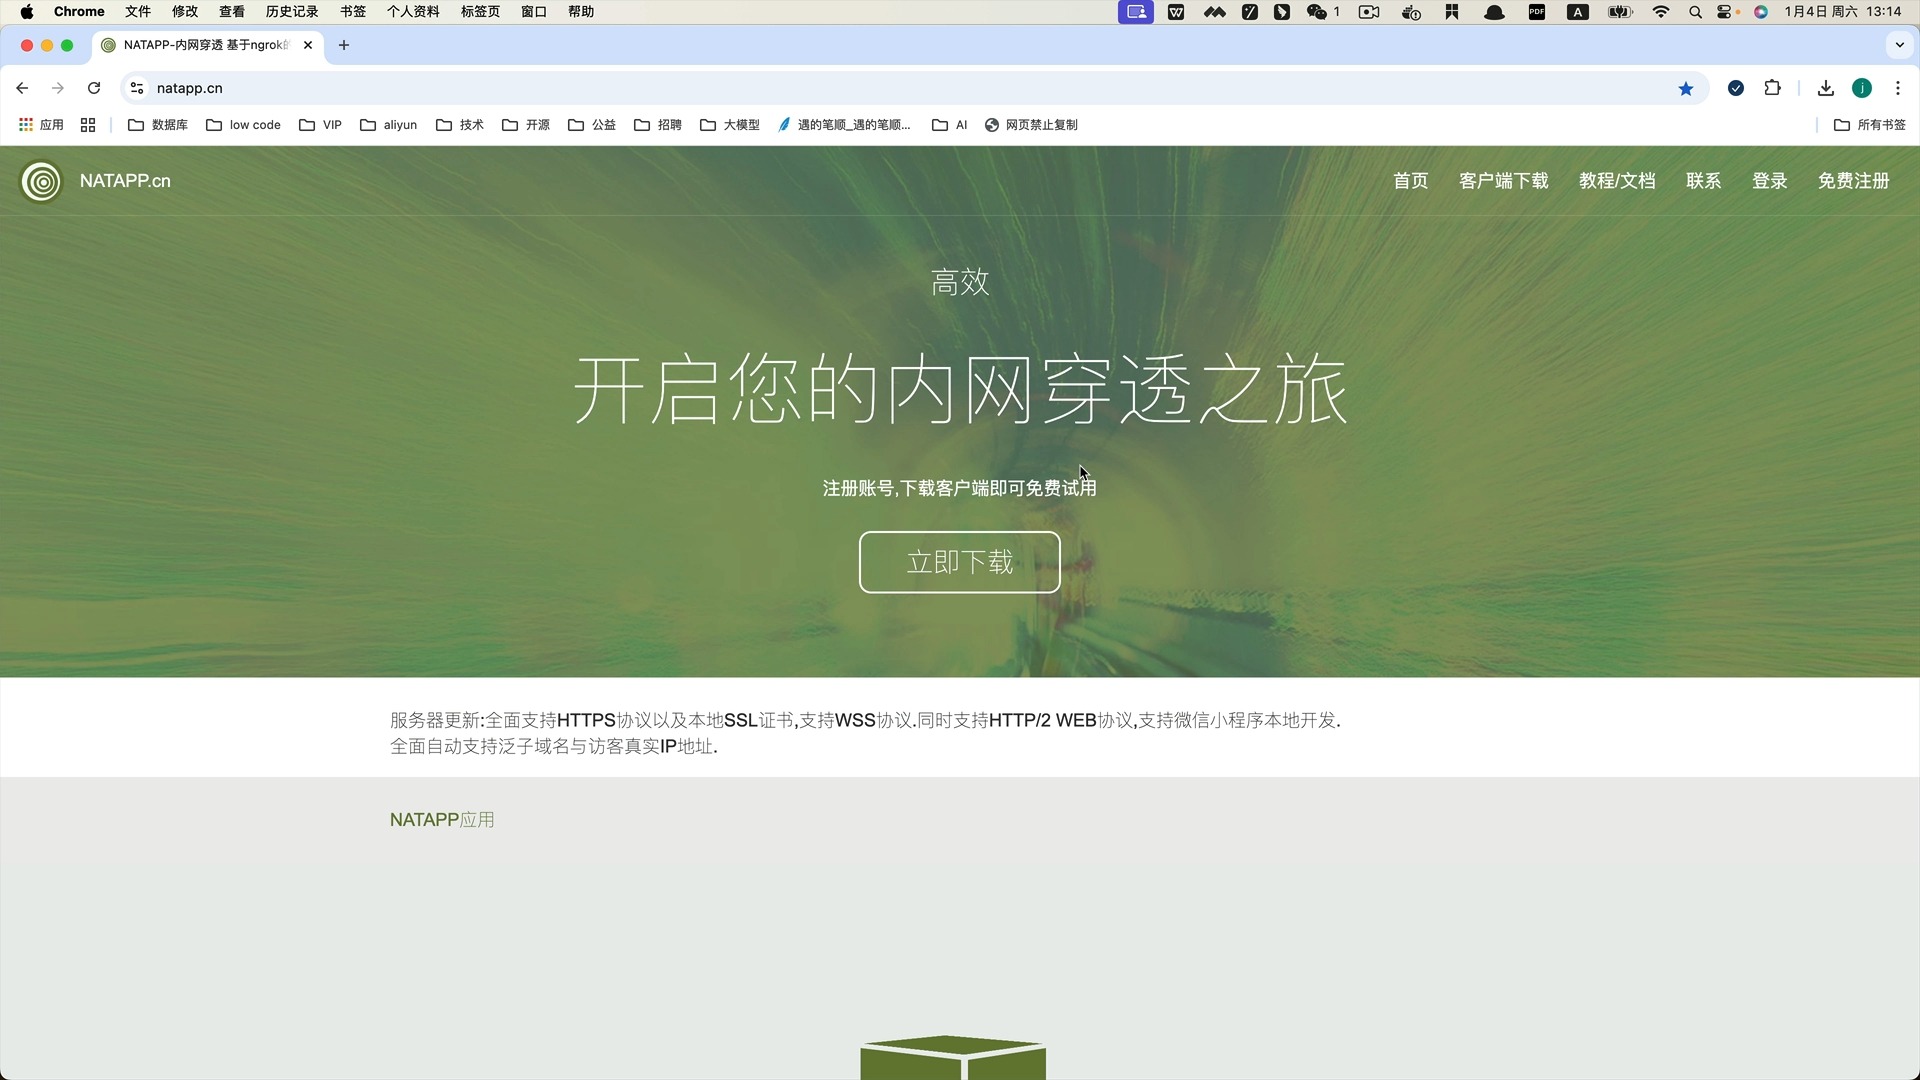The width and height of the screenshot is (1920, 1080).
Task: Open the 查看 menu
Action: [x=232, y=12]
